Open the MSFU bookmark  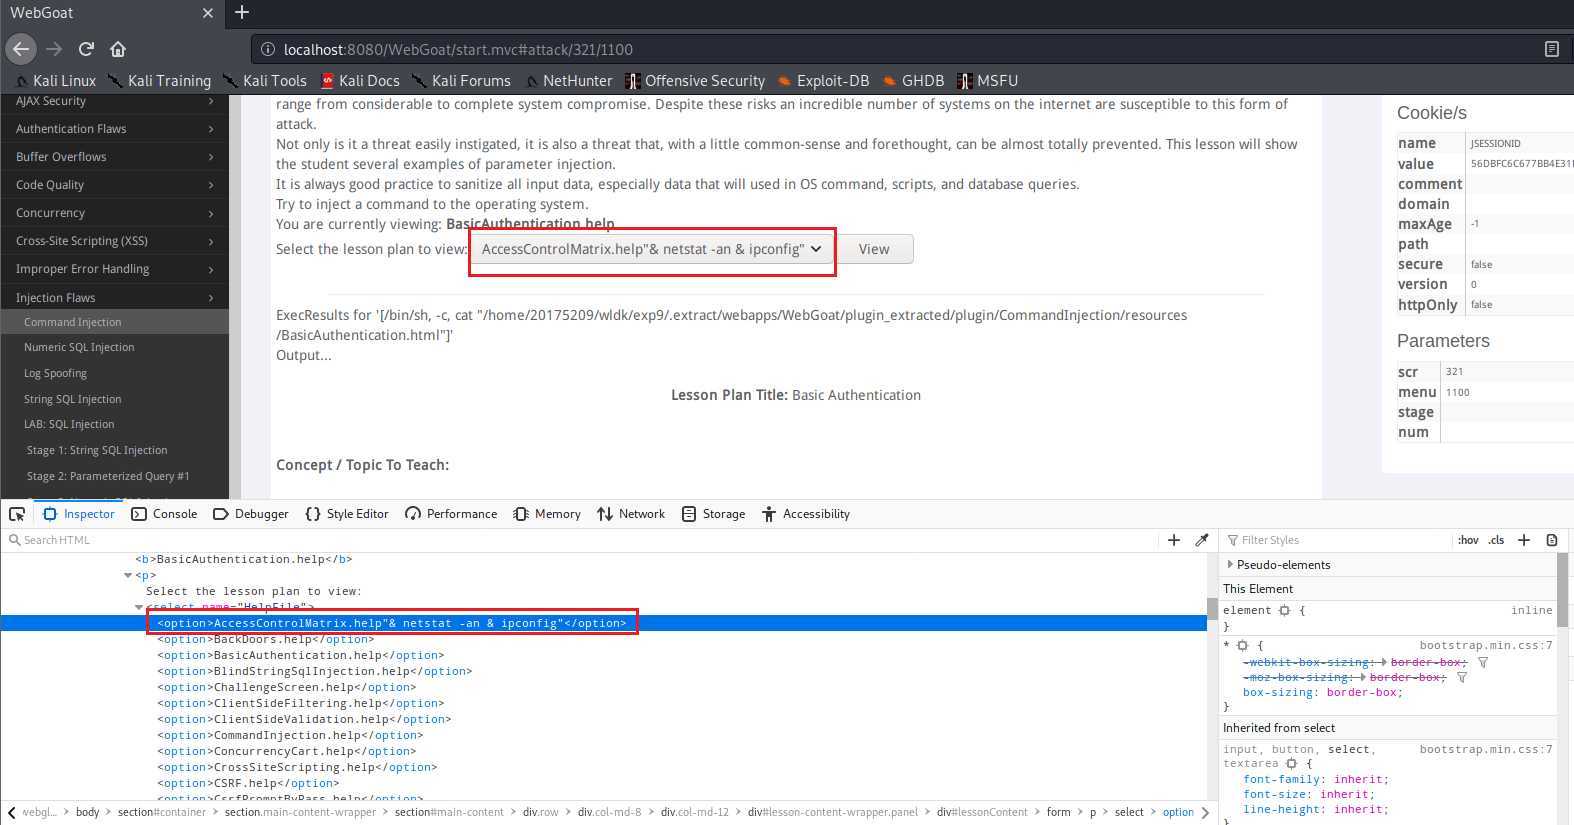click(x=987, y=81)
